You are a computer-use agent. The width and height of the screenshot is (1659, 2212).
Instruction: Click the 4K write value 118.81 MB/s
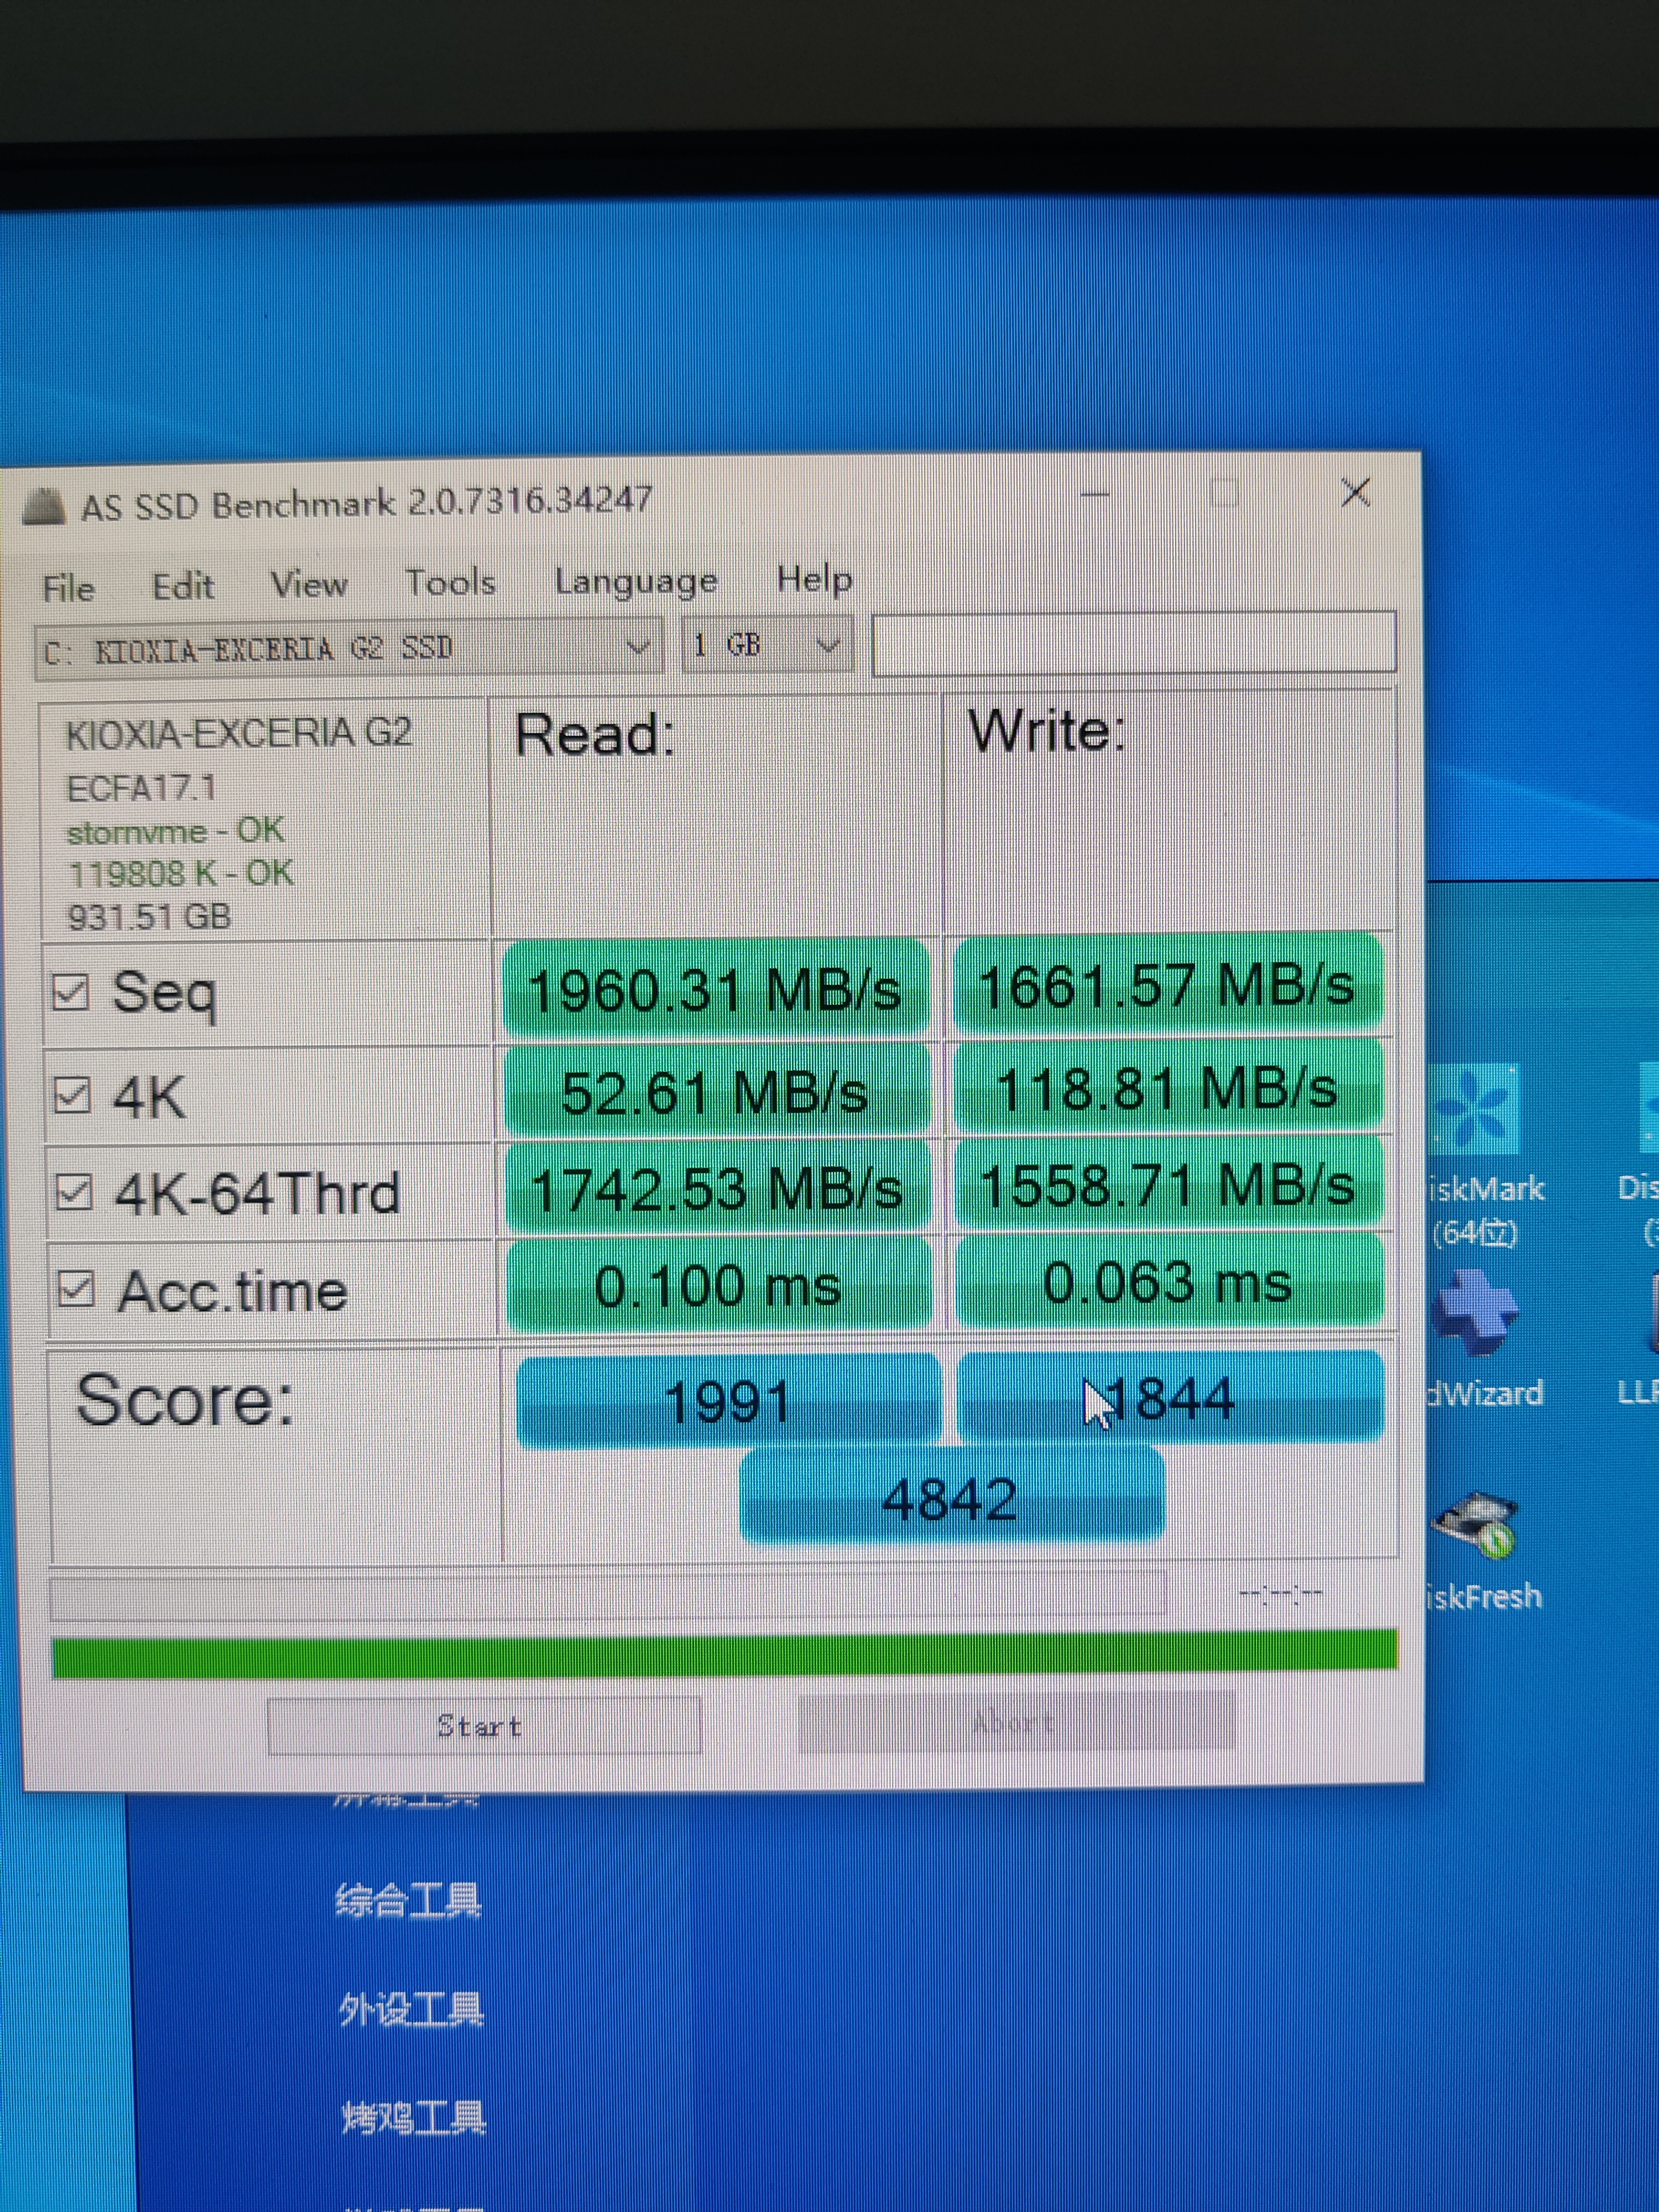tap(1168, 1087)
